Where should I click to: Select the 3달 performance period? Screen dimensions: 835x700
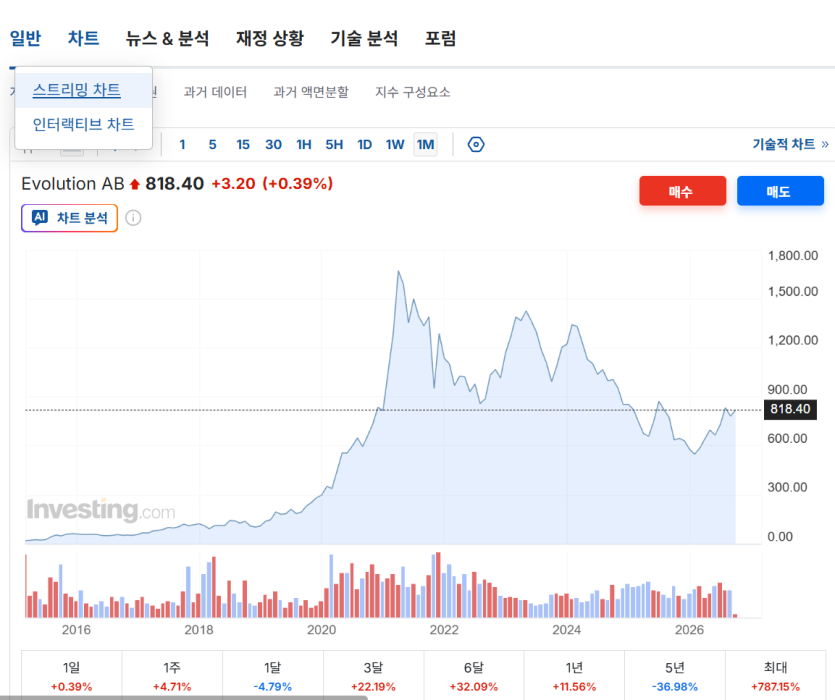[x=373, y=675]
